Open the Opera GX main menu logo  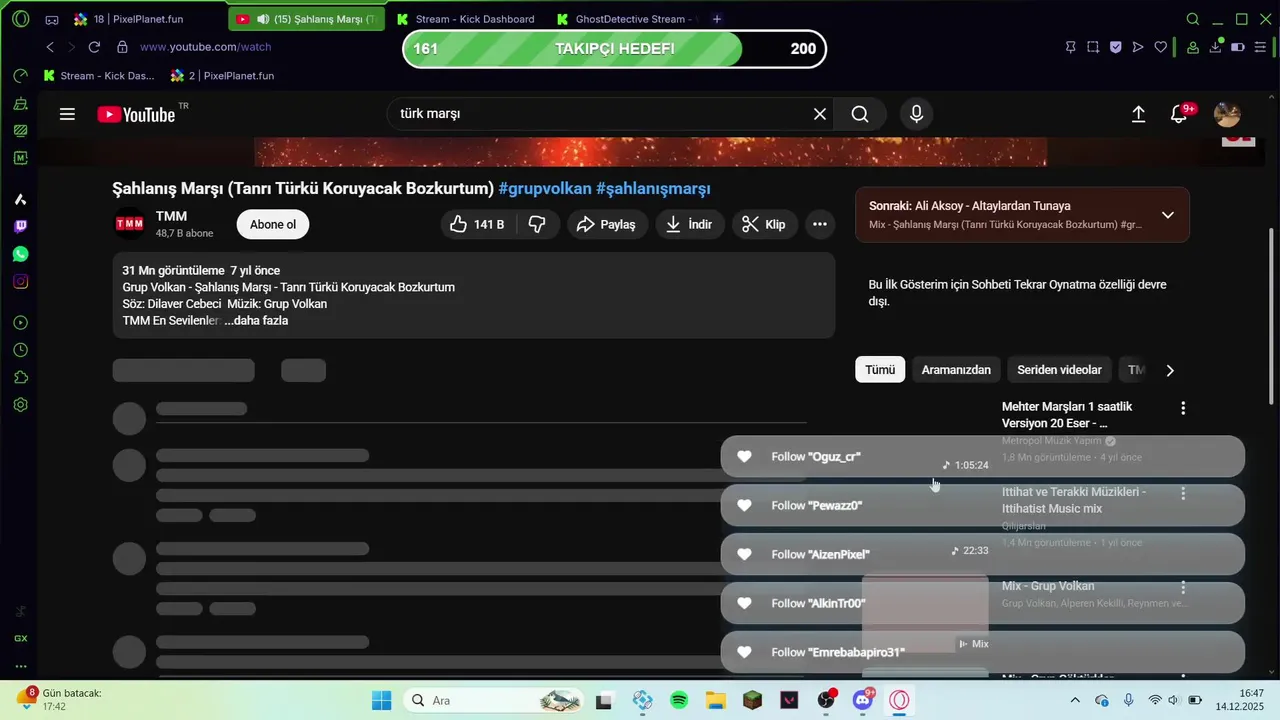pos(21,19)
